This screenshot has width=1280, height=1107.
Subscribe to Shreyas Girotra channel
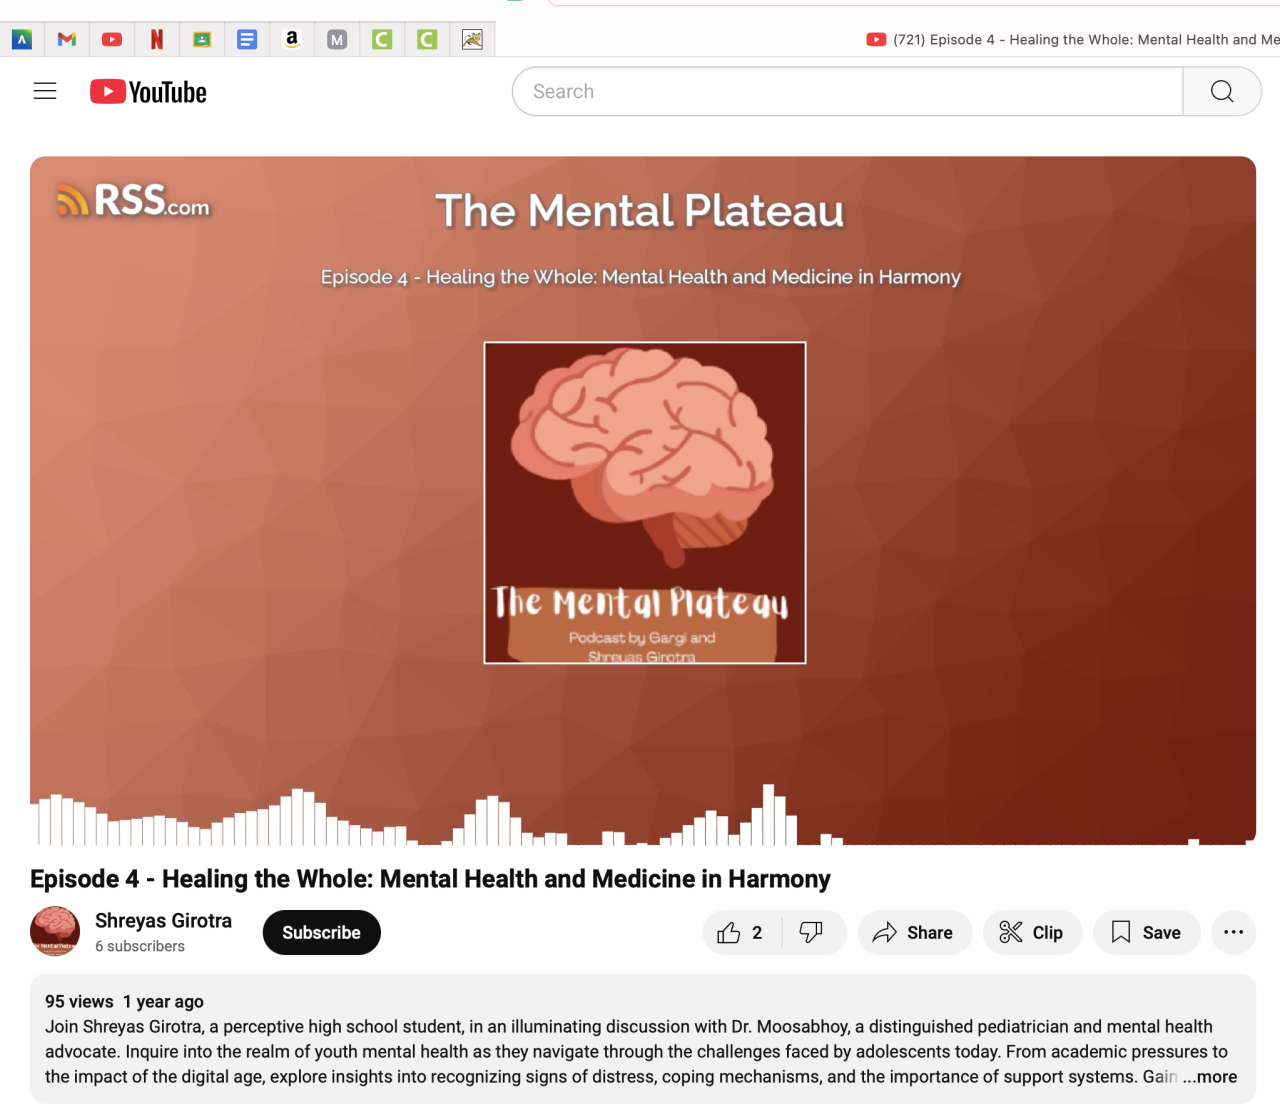(322, 933)
